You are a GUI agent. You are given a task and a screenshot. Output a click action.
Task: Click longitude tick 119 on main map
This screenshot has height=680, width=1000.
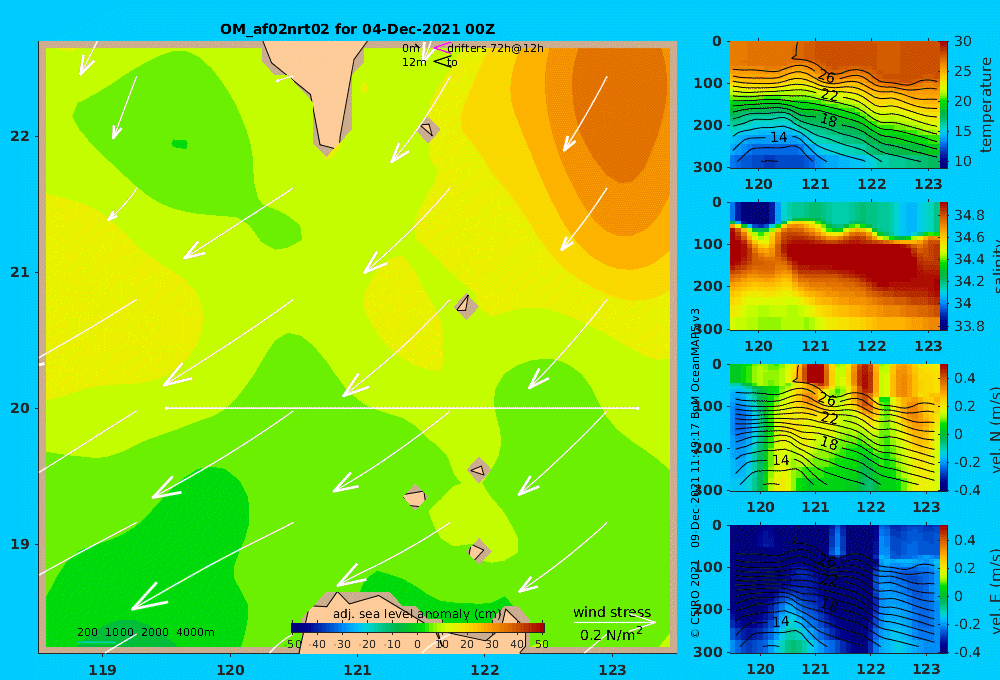pyautogui.click(x=102, y=670)
